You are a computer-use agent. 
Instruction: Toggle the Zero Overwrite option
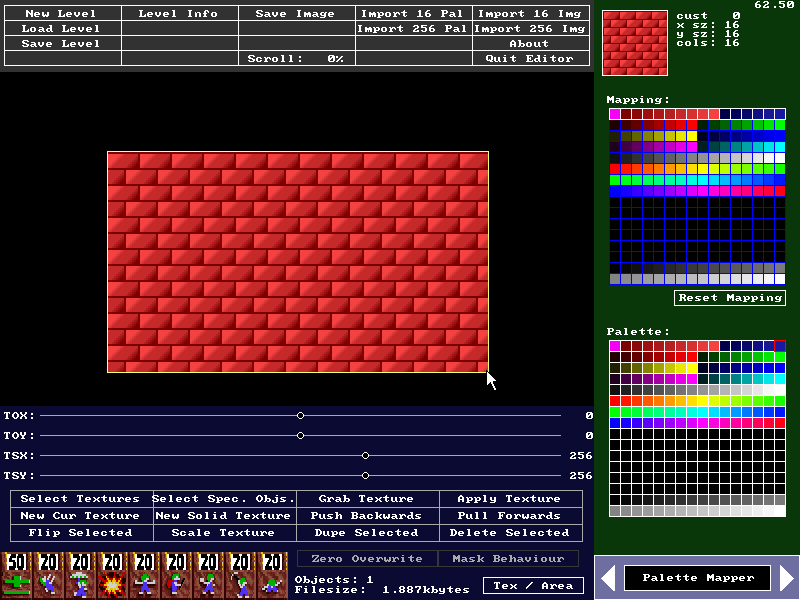click(367, 559)
